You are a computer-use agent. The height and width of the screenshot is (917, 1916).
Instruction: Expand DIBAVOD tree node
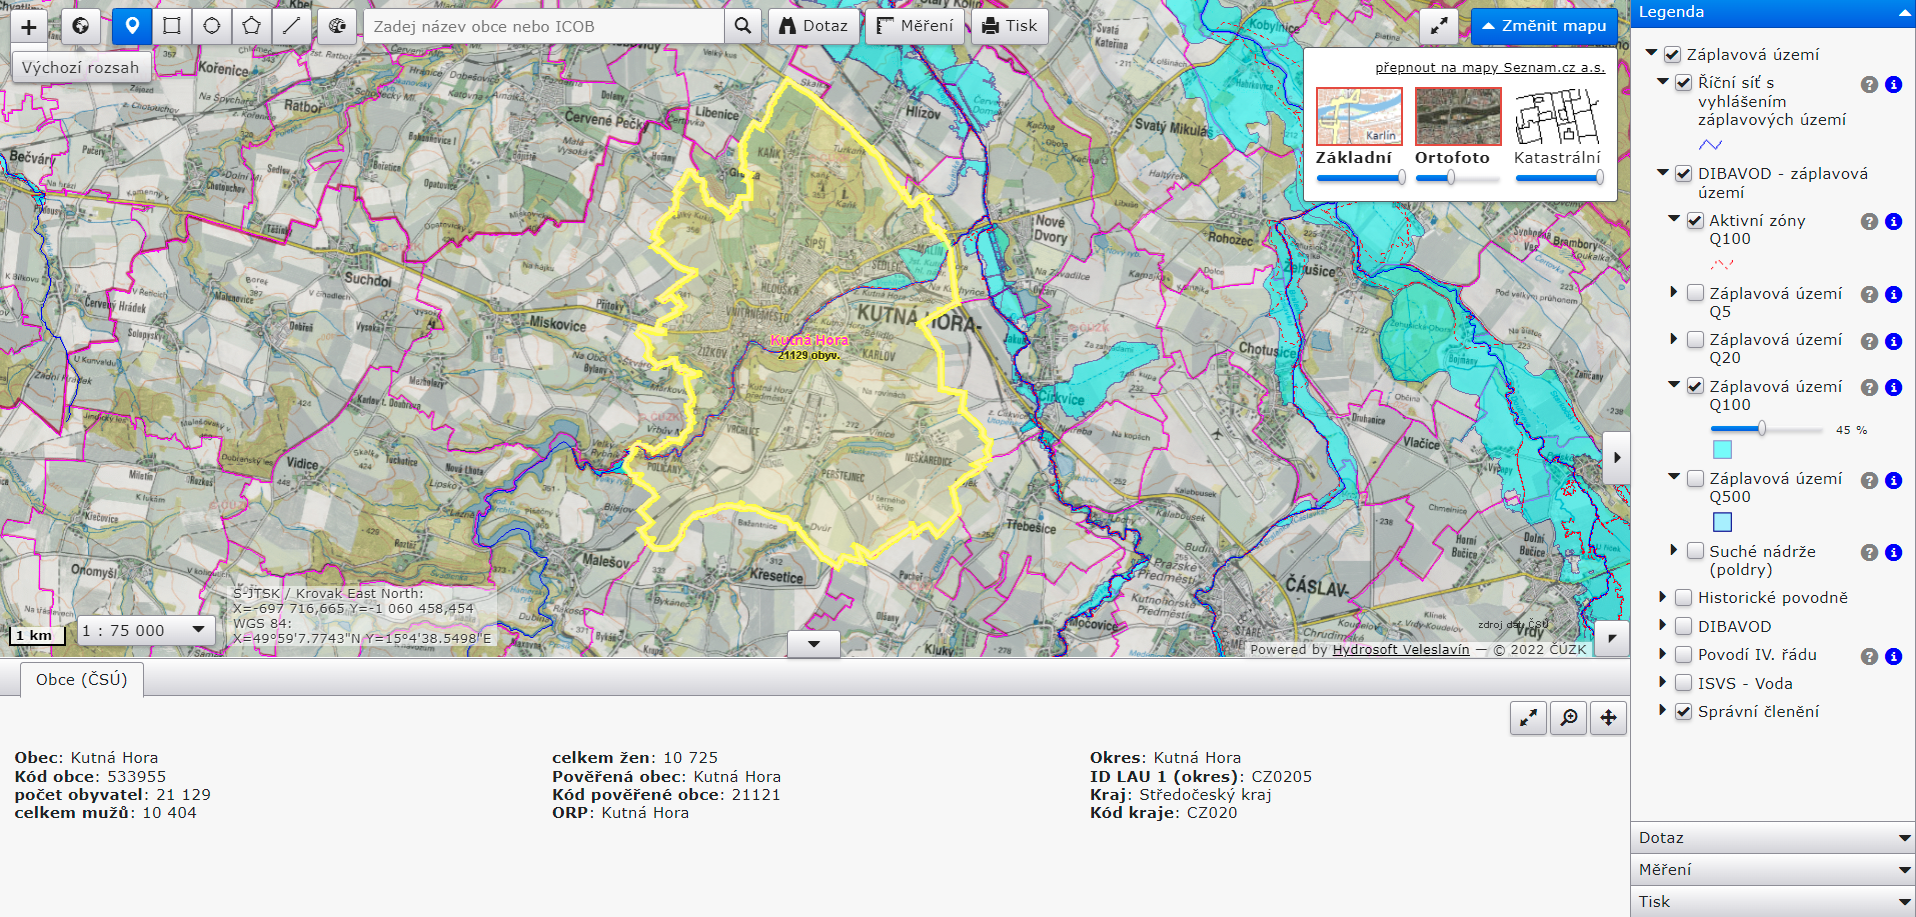point(1662,626)
